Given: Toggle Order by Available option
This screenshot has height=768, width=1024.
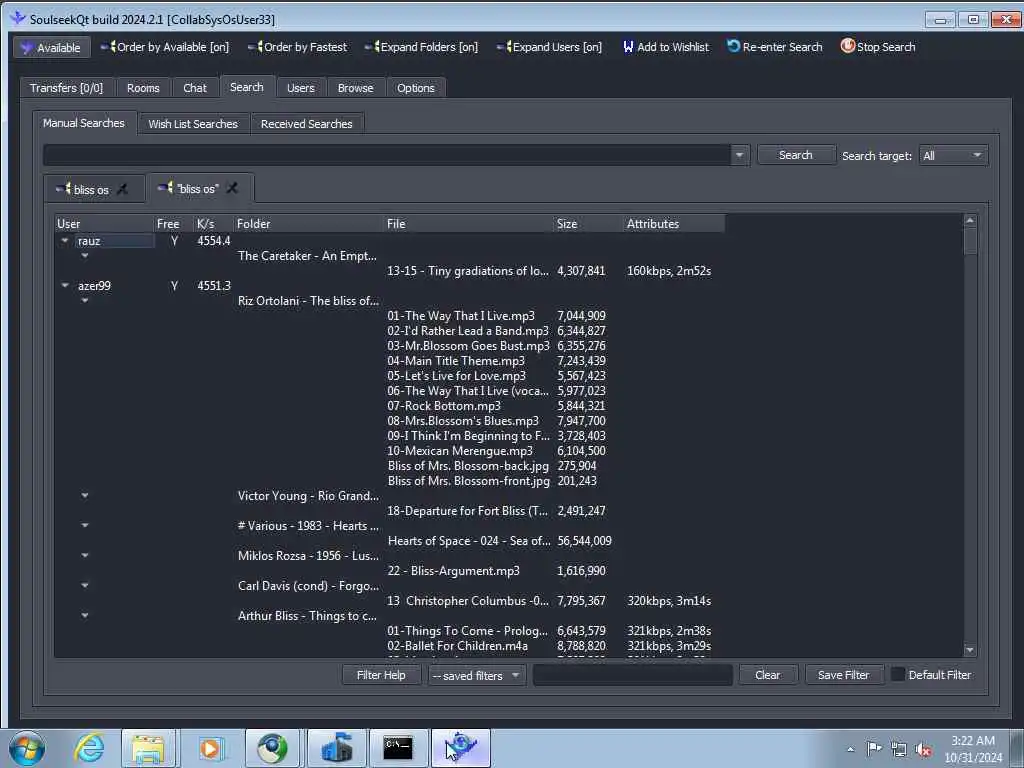Looking at the screenshot, I should click(x=165, y=47).
